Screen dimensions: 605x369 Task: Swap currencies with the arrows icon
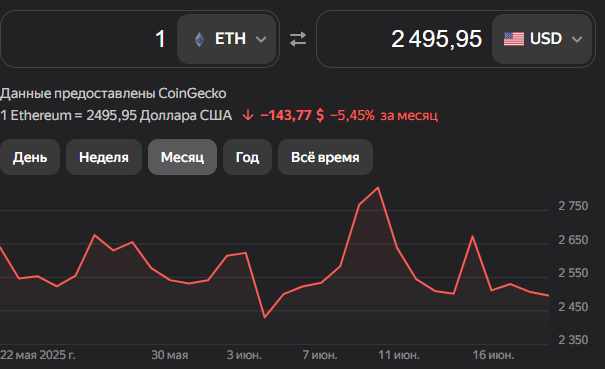(298, 39)
